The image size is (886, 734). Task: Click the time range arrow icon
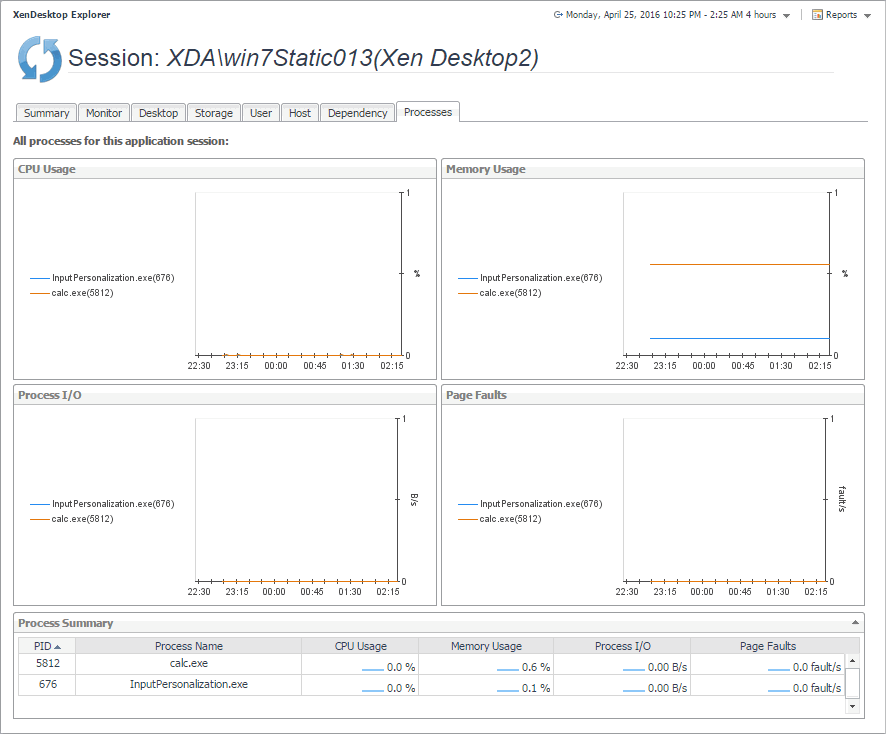coord(557,15)
